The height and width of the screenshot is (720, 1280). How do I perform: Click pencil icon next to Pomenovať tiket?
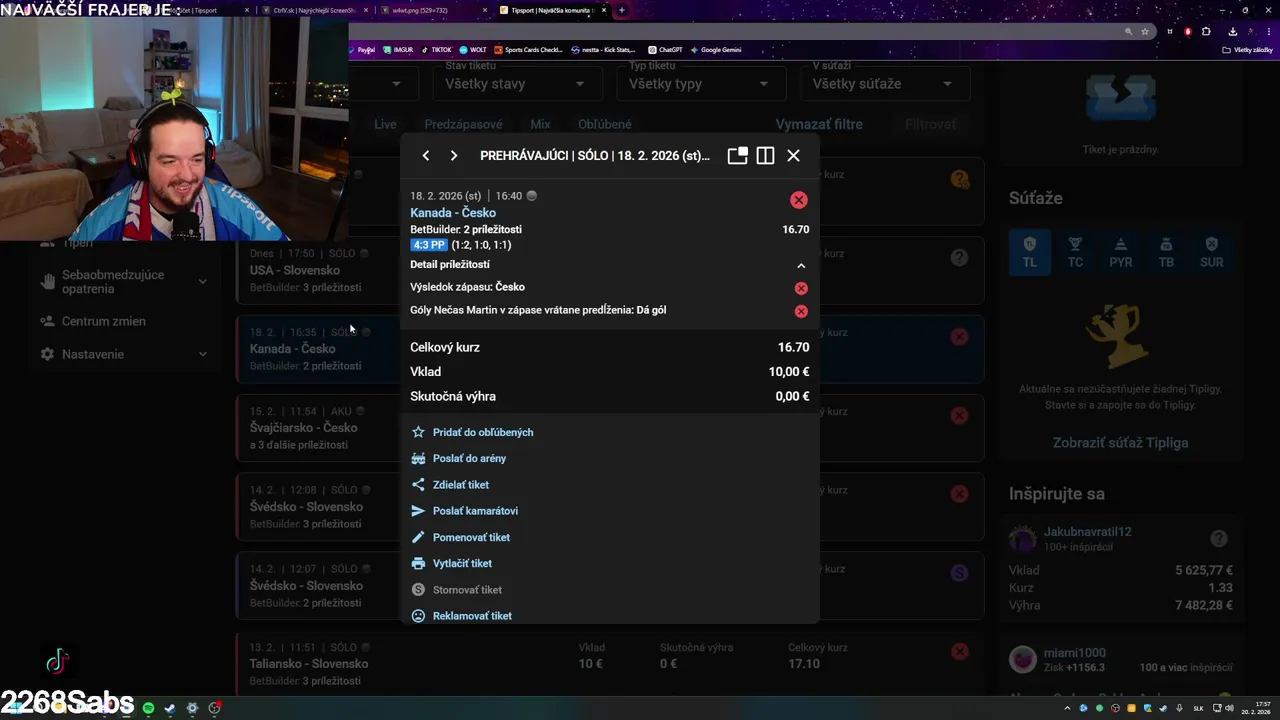coord(418,537)
